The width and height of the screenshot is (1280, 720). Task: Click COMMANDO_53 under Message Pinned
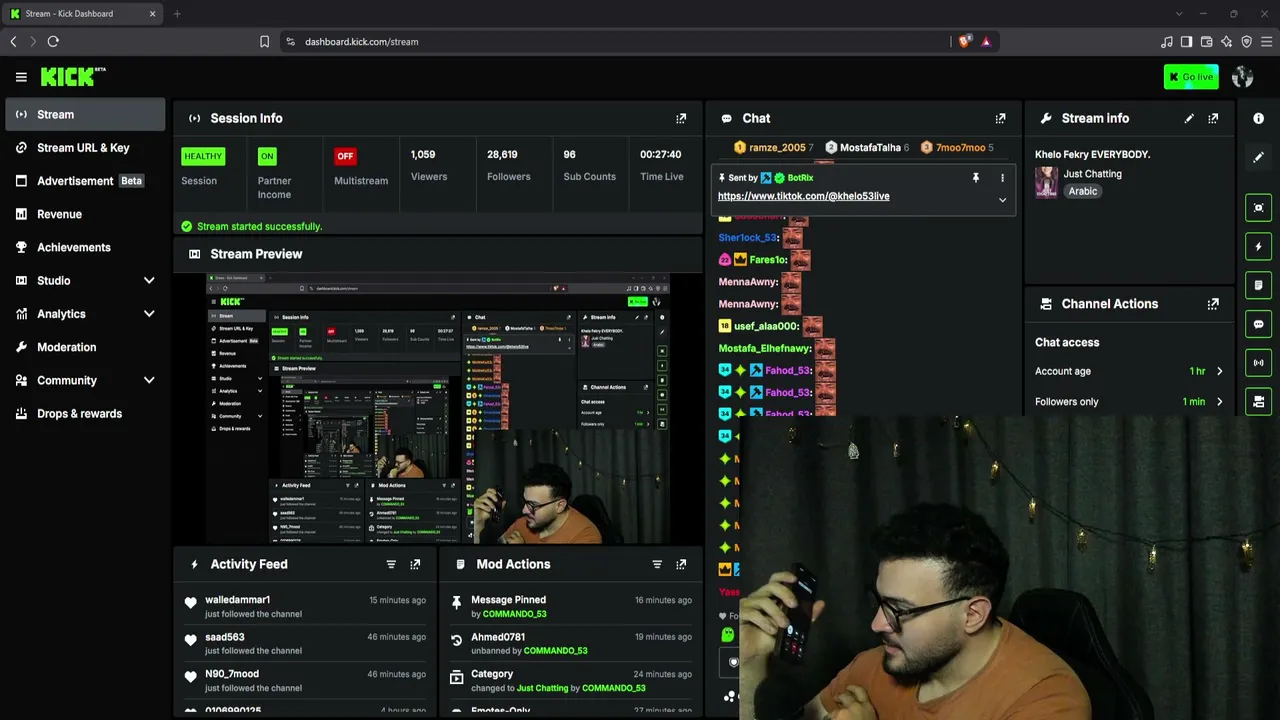(515, 614)
